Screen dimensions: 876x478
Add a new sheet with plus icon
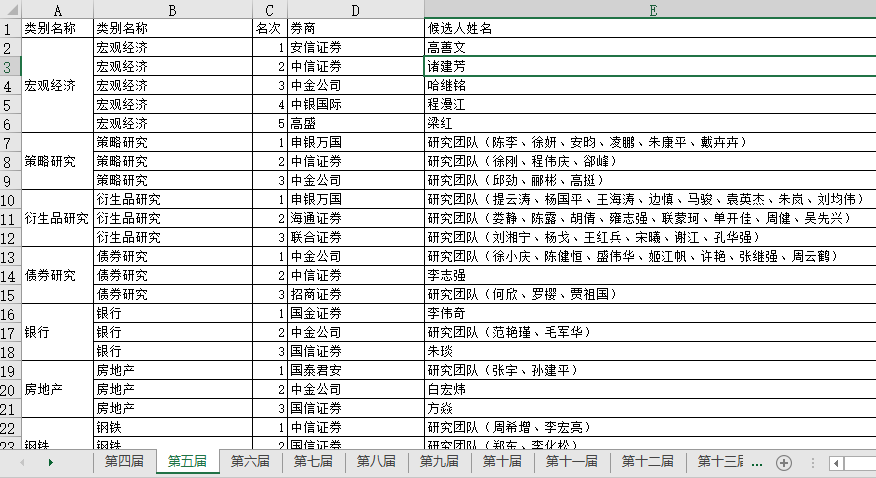pos(784,463)
